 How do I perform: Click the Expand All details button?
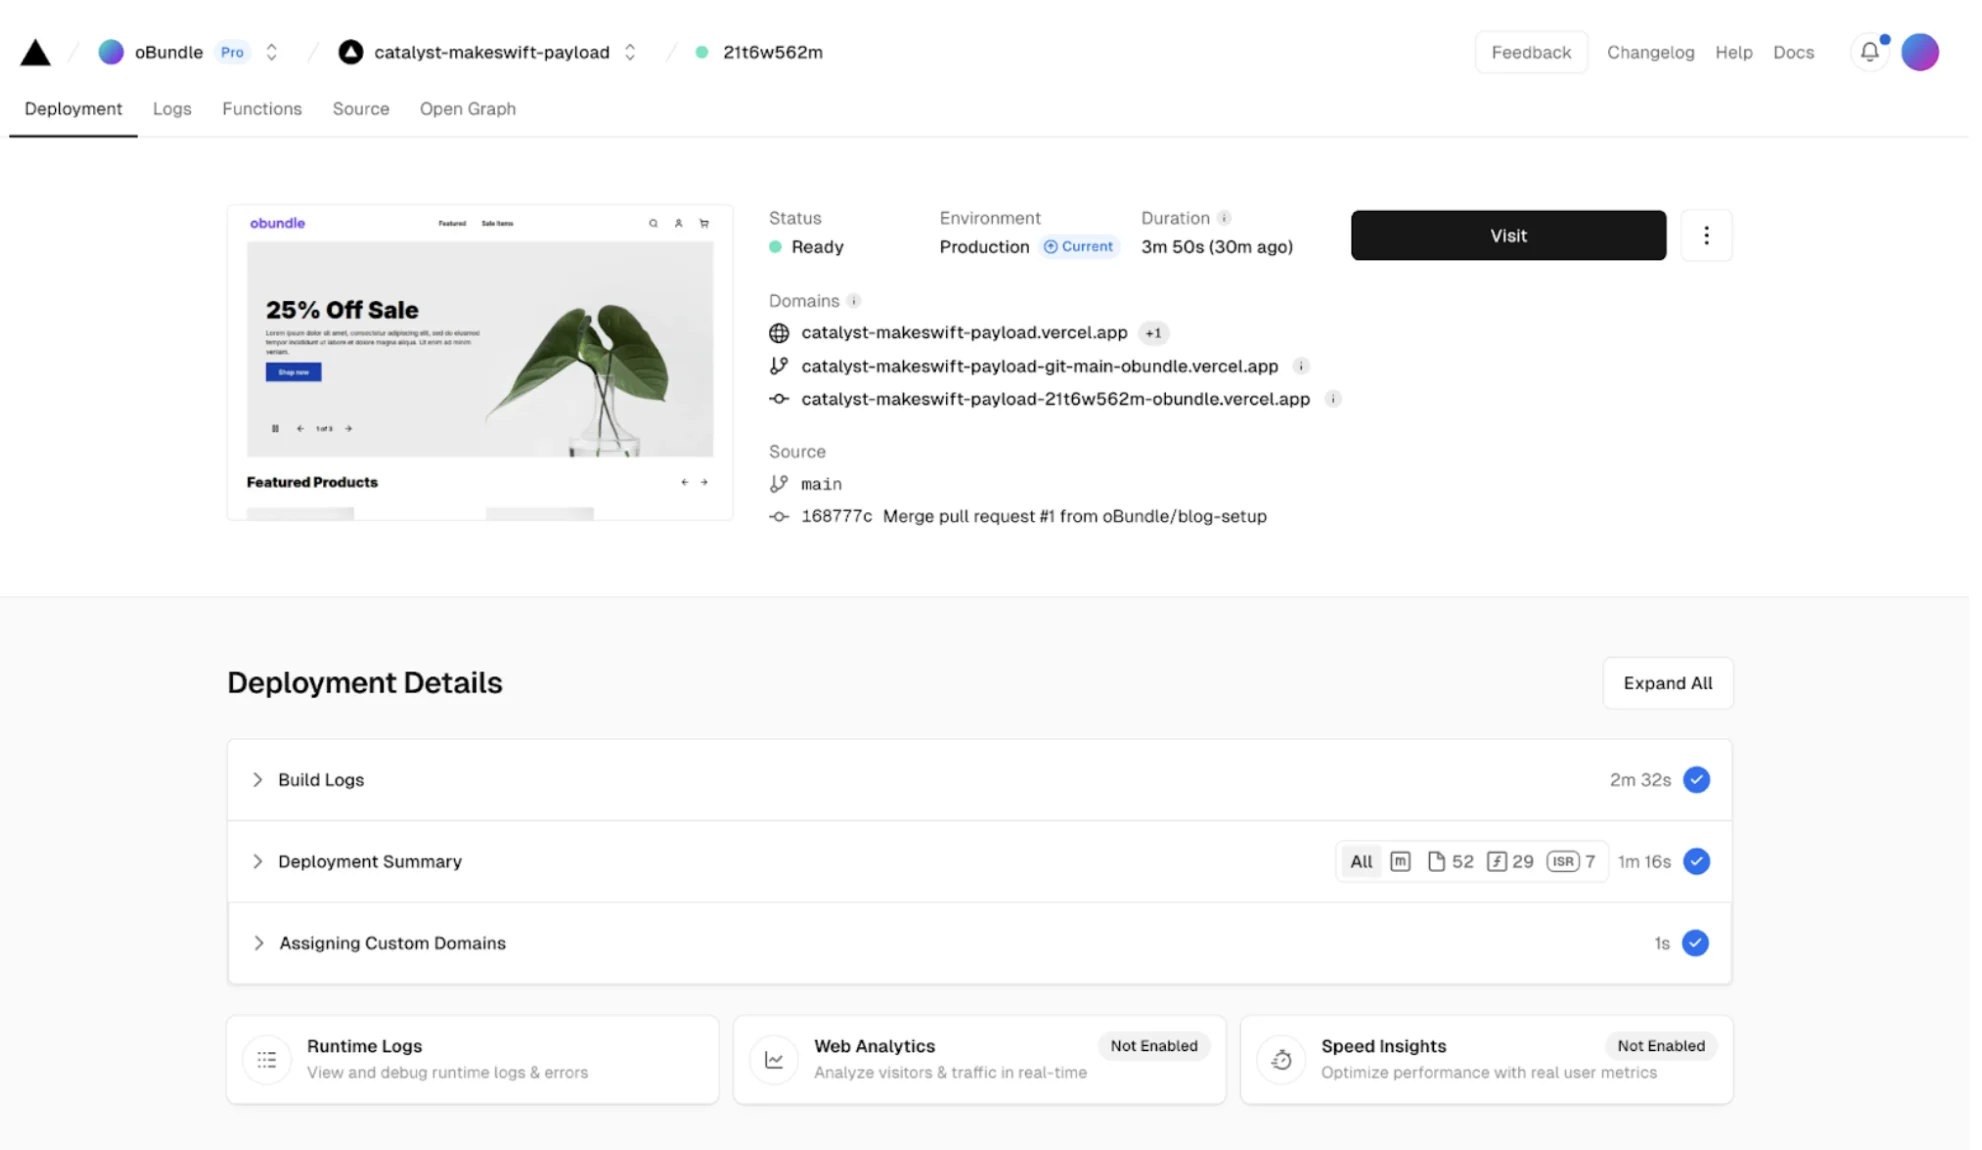click(x=1667, y=682)
